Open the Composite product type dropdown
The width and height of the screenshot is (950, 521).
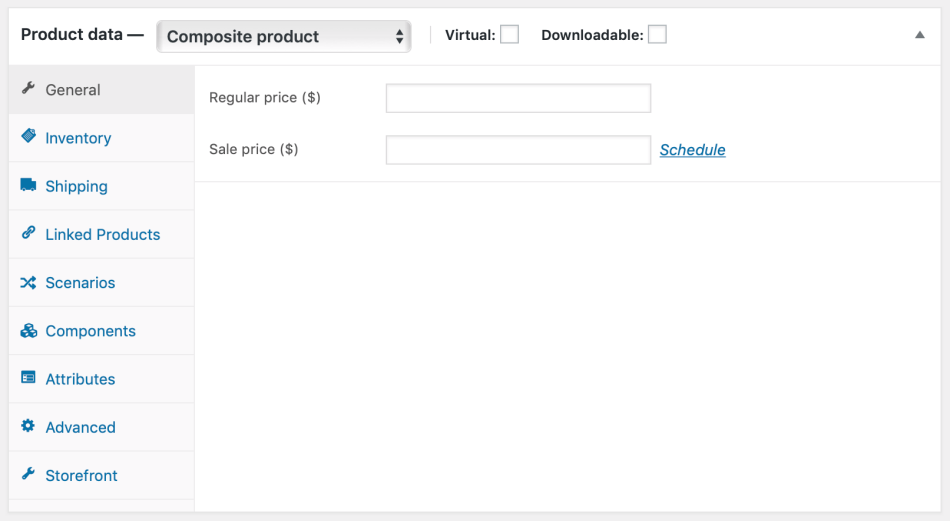284,36
